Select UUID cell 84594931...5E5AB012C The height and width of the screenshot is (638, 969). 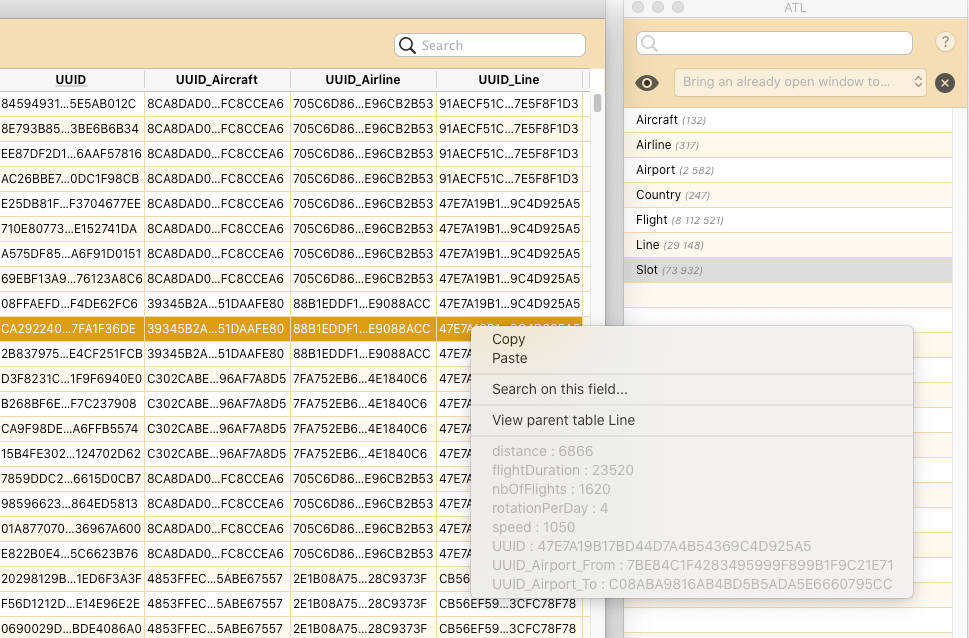point(72,104)
